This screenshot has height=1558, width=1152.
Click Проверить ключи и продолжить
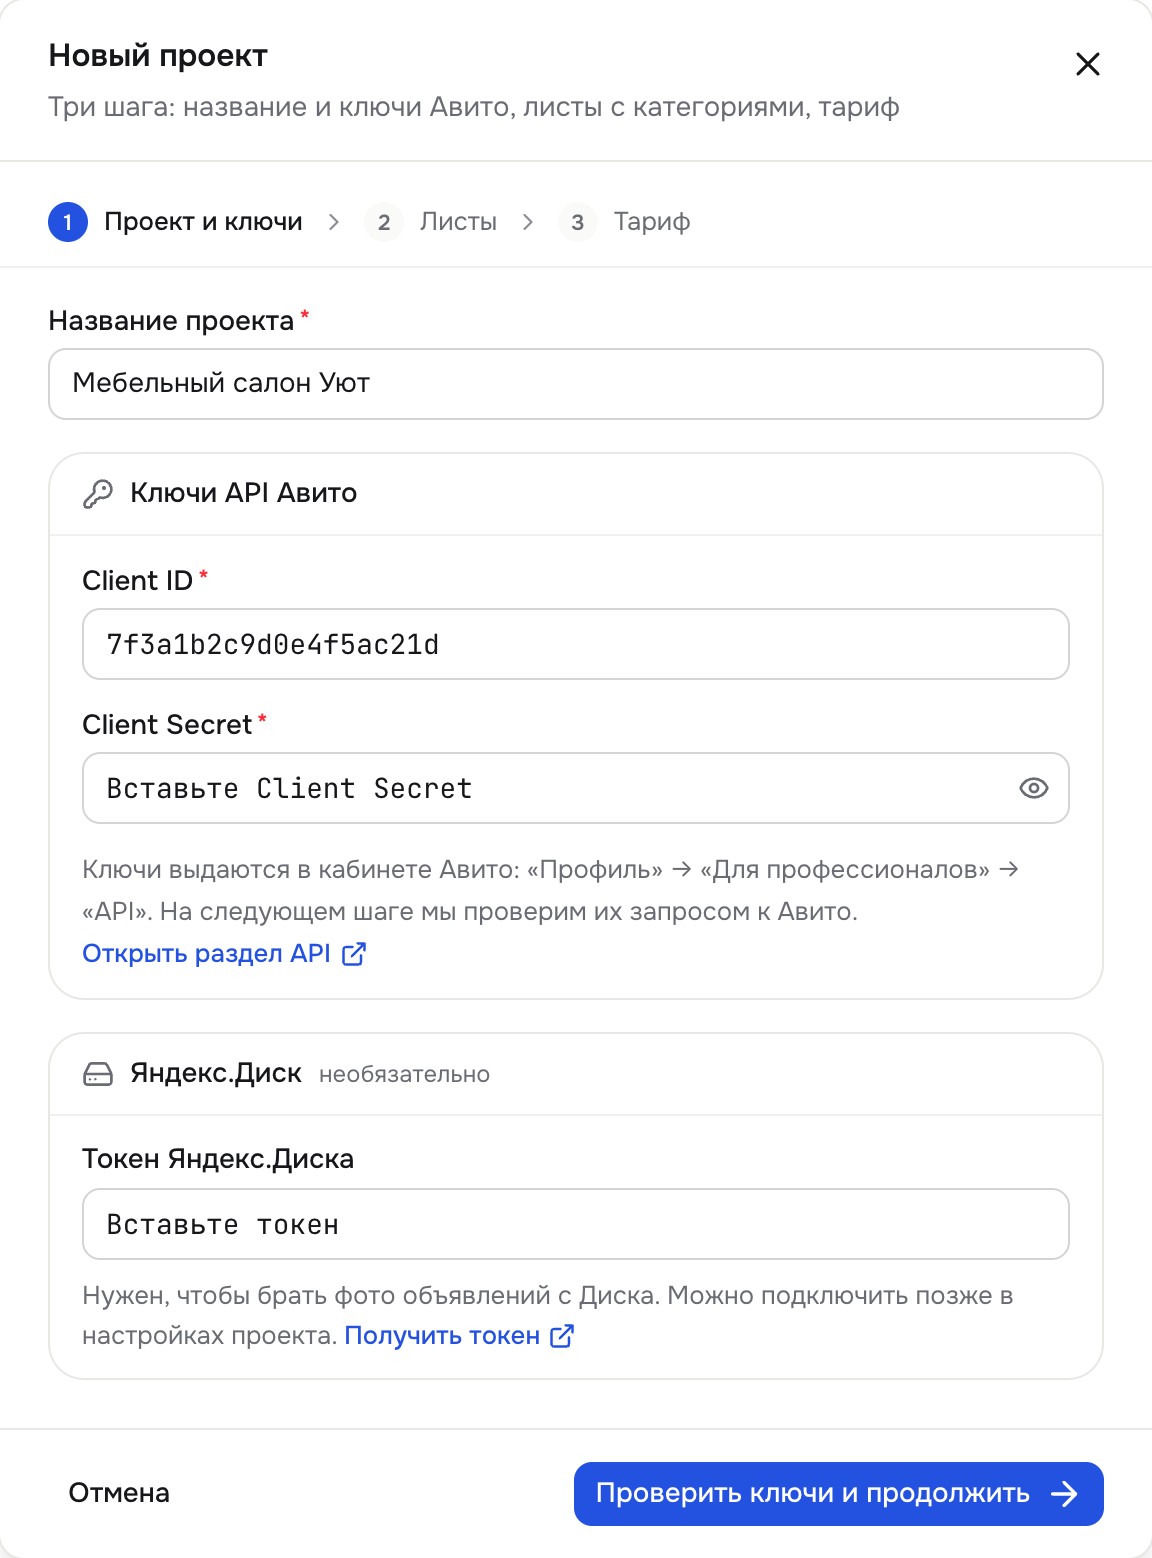pos(839,1494)
